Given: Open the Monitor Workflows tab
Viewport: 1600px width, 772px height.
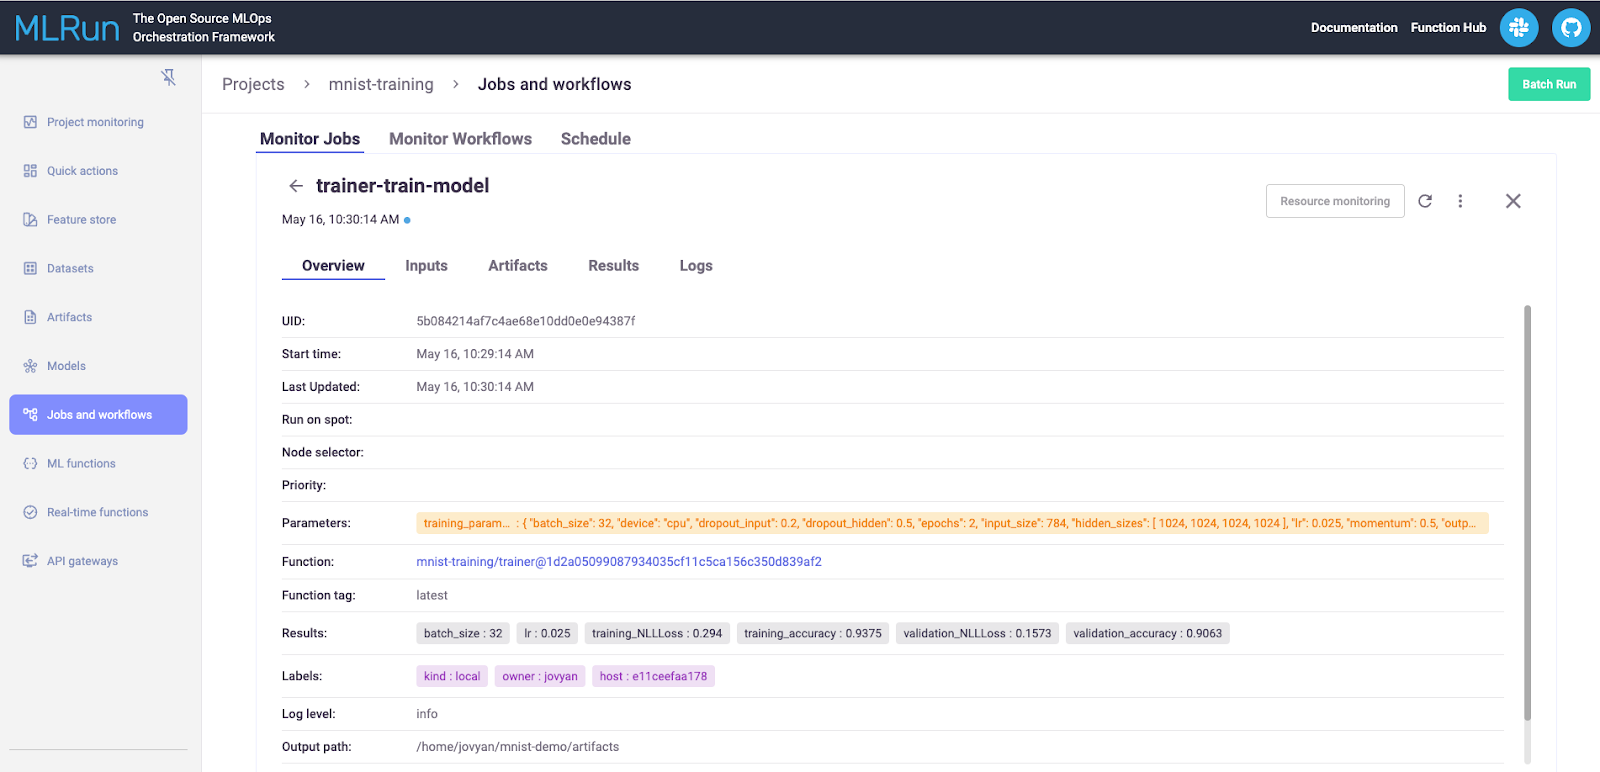Looking at the screenshot, I should pyautogui.click(x=460, y=139).
